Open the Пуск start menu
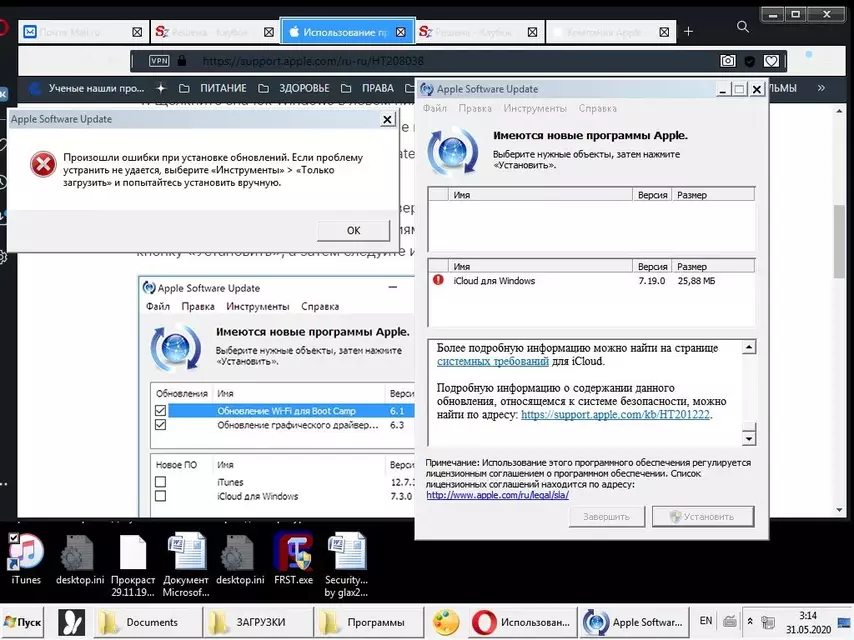 [x=22, y=623]
